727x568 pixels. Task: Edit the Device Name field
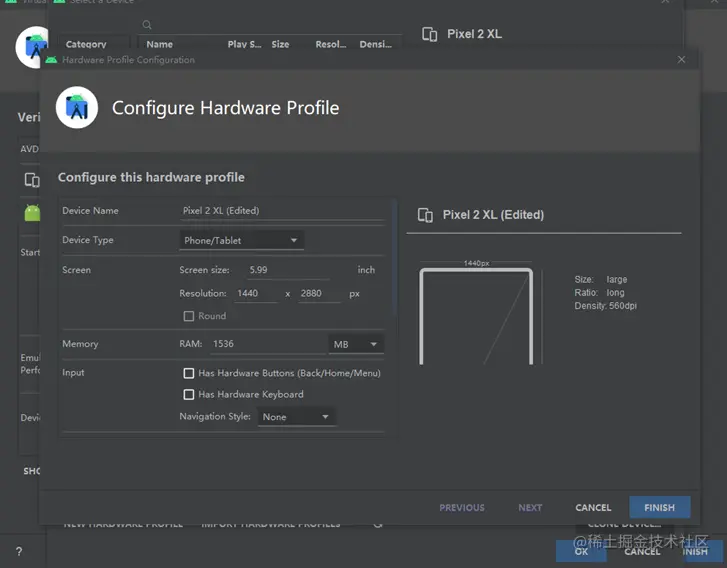(282, 211)
